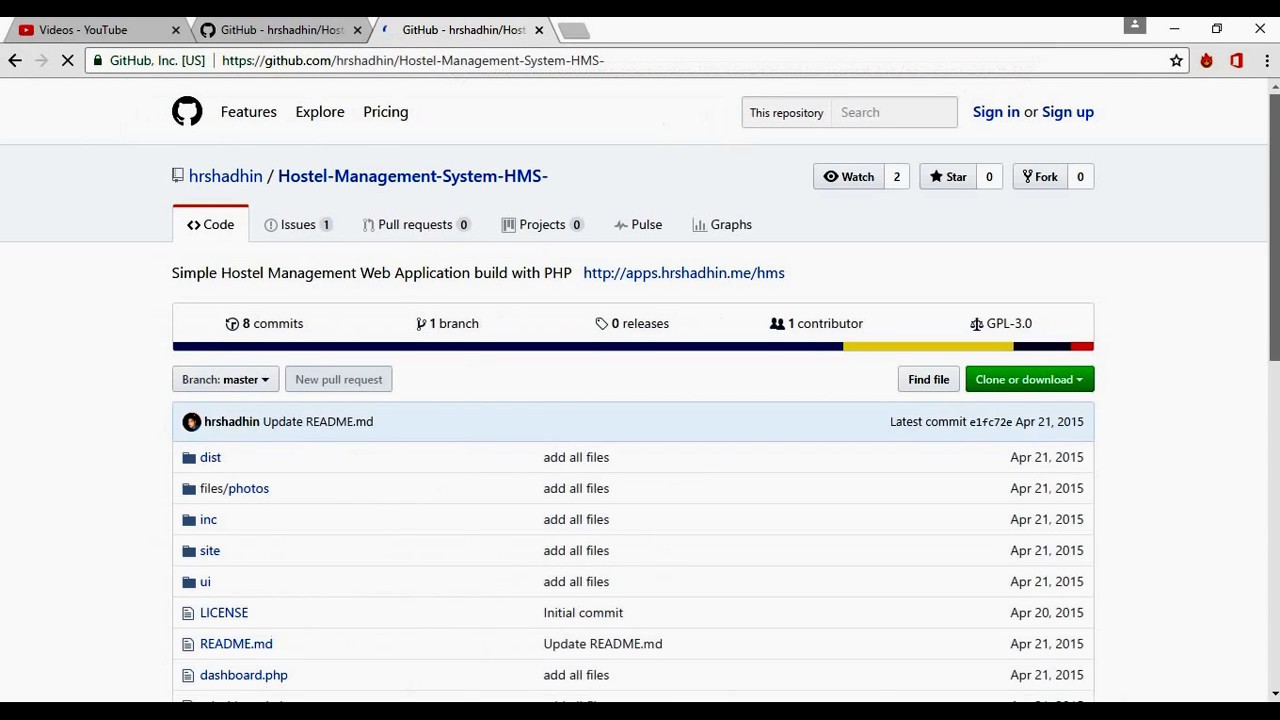Viewport: 1280px width, 720px height.
Task: View the 1 branch link
Action: (448, 324)
